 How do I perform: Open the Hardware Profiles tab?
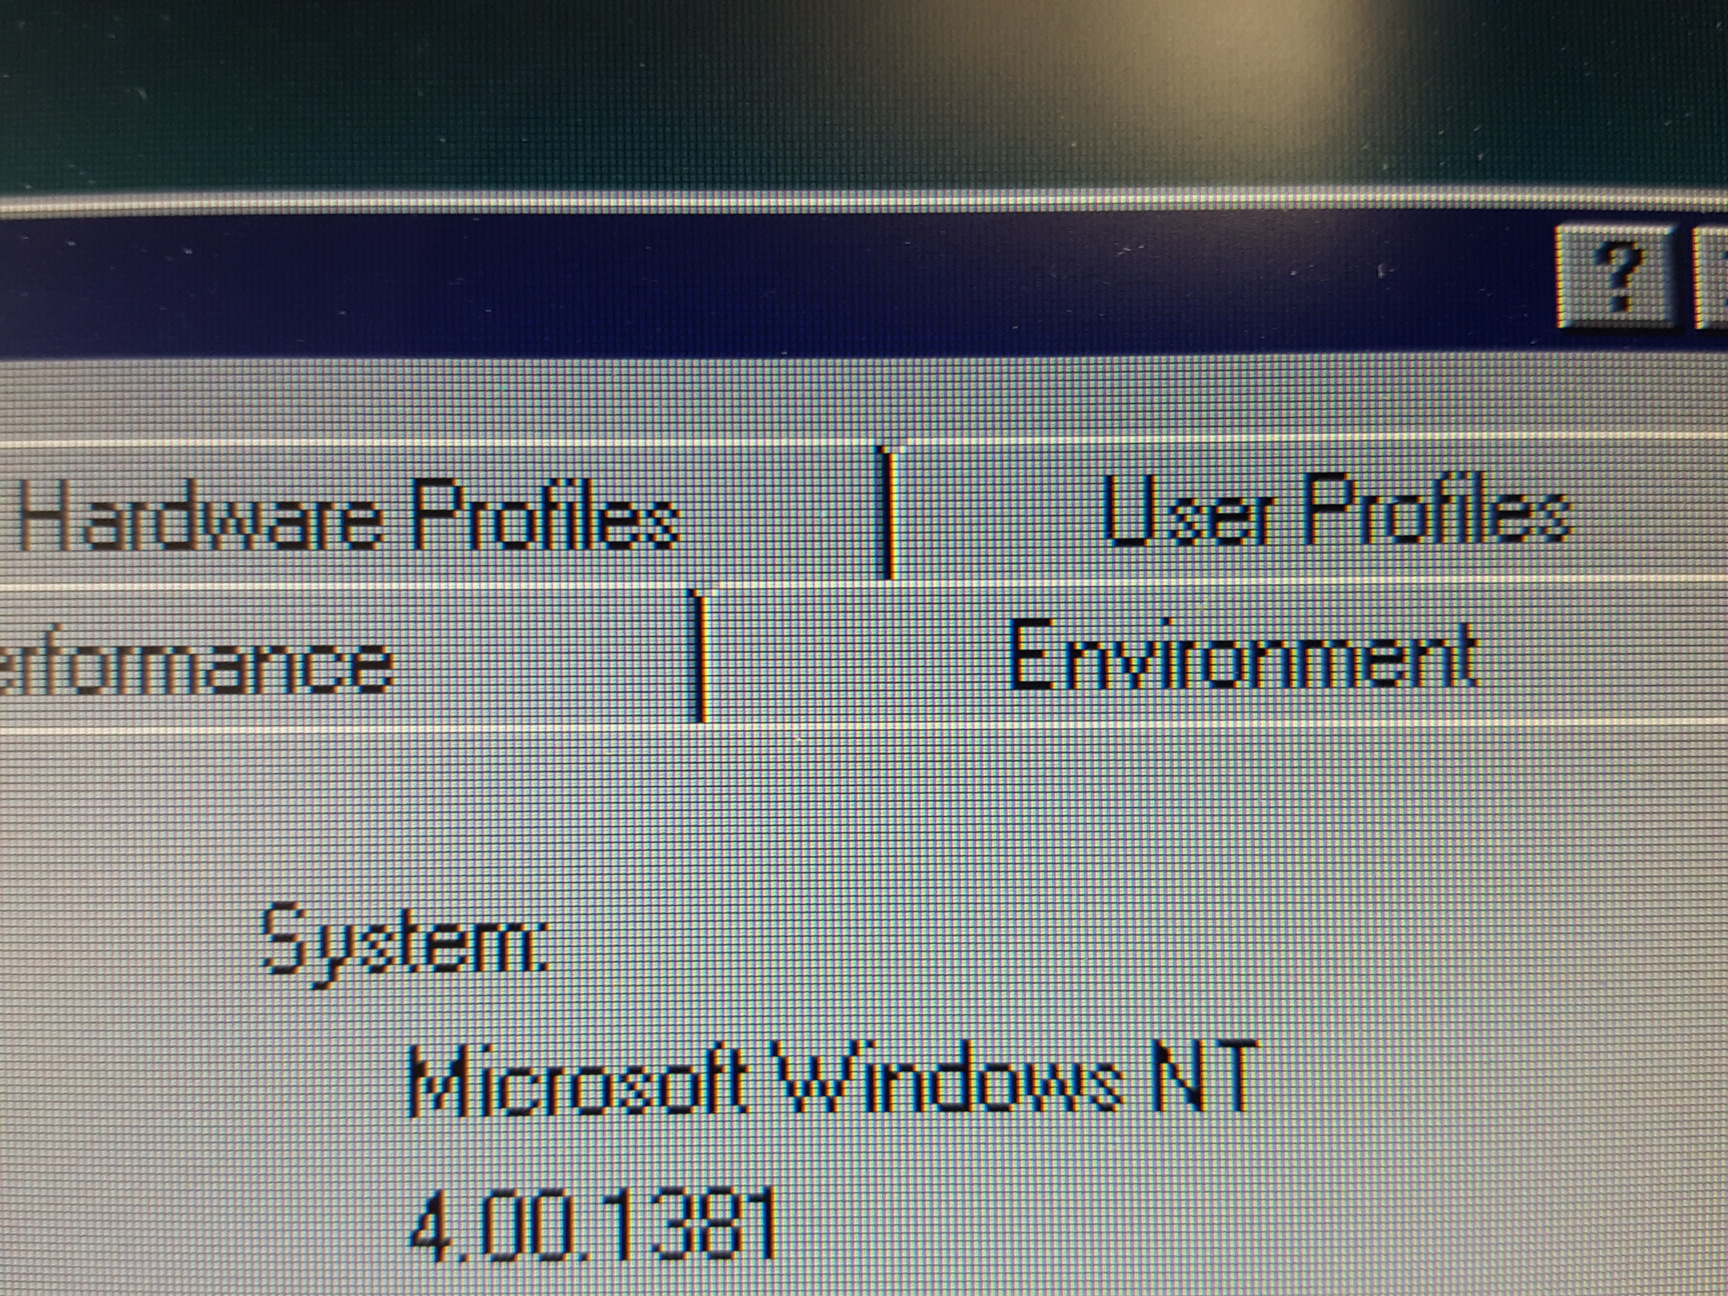tap(440, 512)
